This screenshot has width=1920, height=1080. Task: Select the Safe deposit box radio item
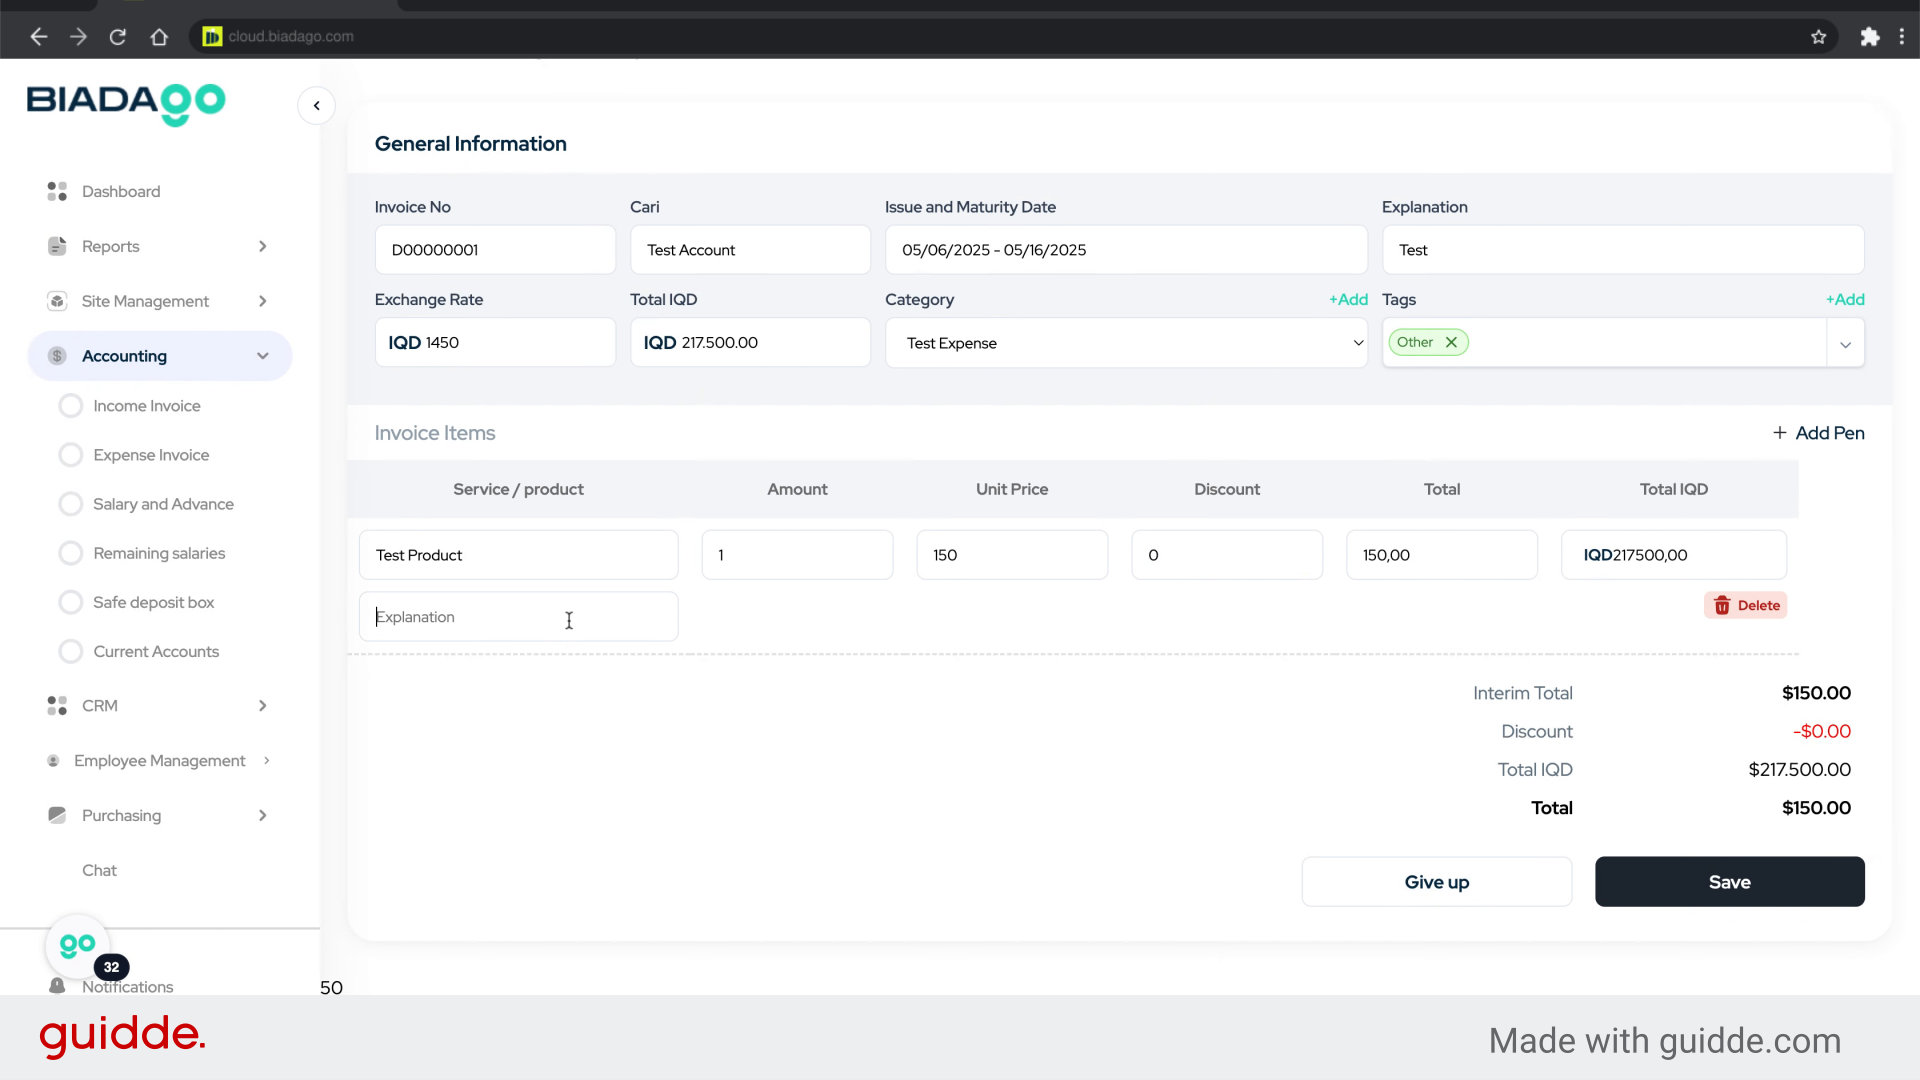[71, 602]
